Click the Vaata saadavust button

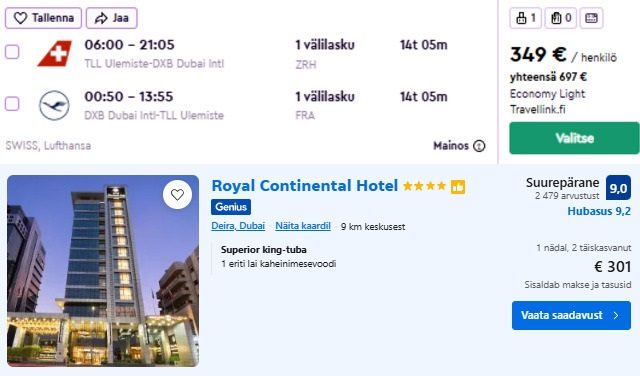(571, 315)
